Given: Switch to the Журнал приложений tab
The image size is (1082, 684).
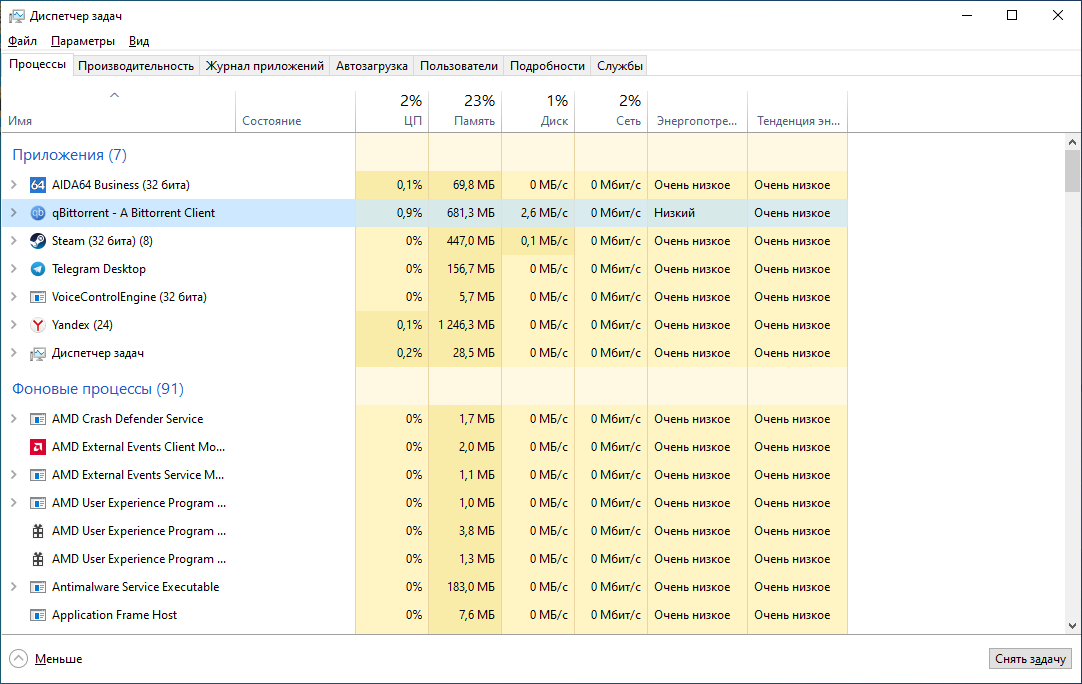Looking at the screenshot, I should (264, 66).
